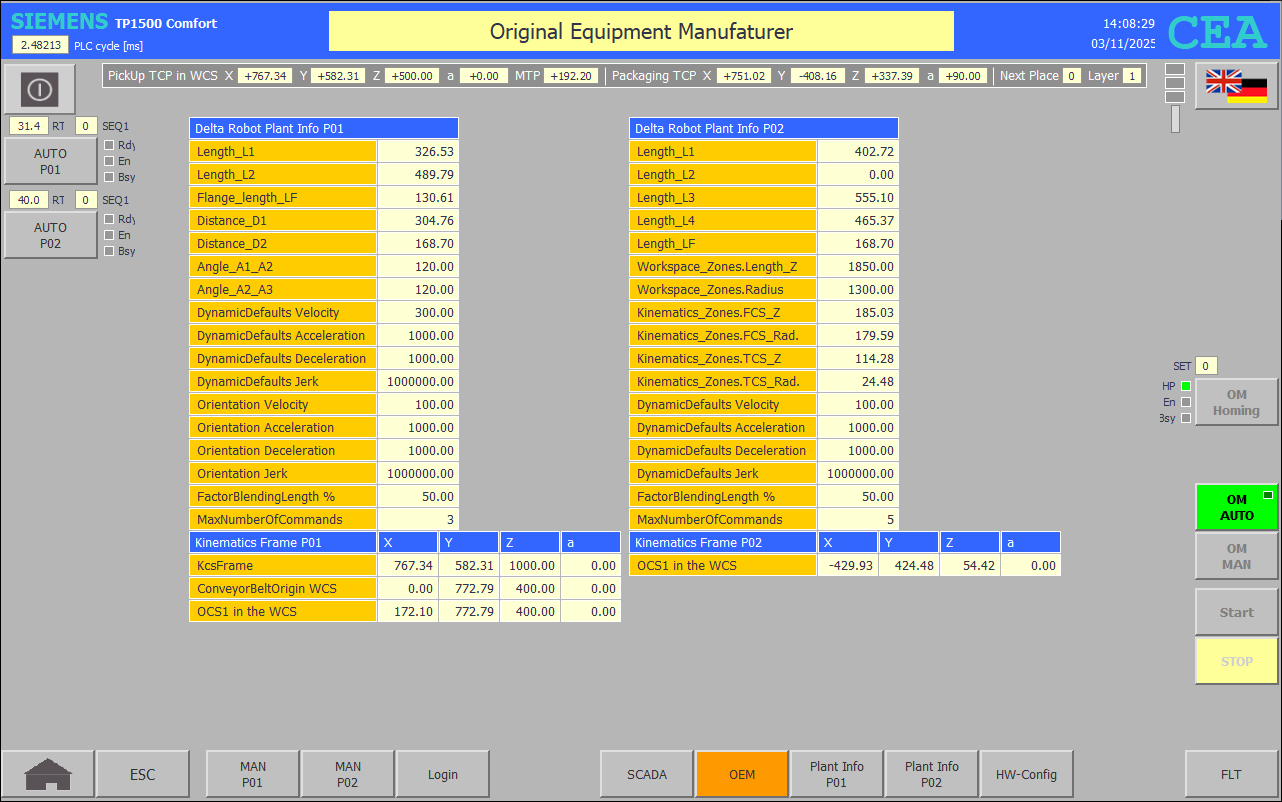This screenshot has width=1282, height=802.
Task: Click the small vertical slider below stacked boxes
Action: point(1175,119)
